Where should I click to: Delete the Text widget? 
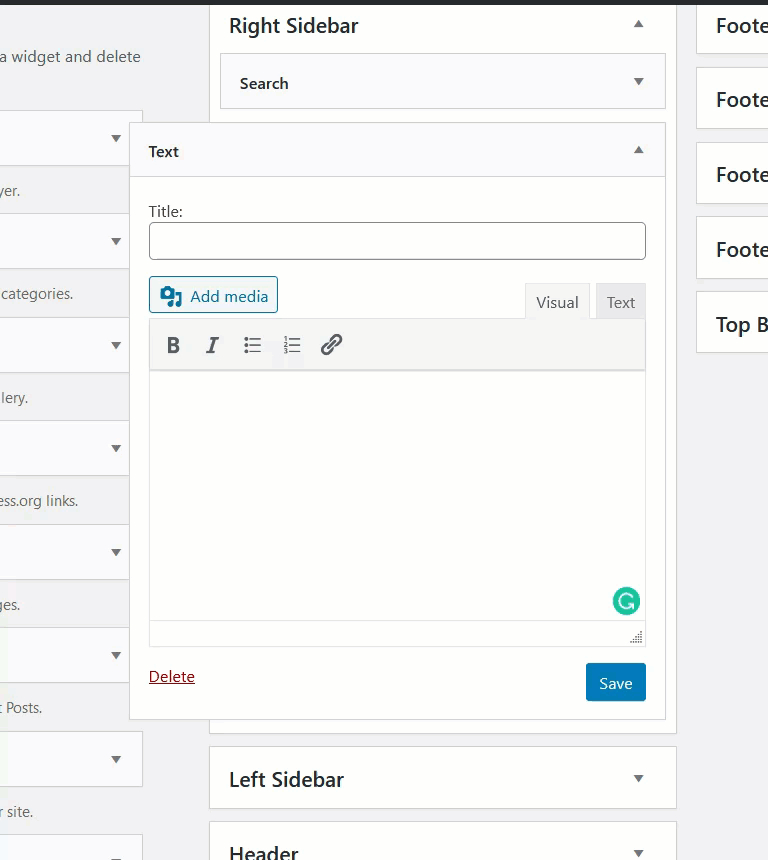tap(171, 676)
